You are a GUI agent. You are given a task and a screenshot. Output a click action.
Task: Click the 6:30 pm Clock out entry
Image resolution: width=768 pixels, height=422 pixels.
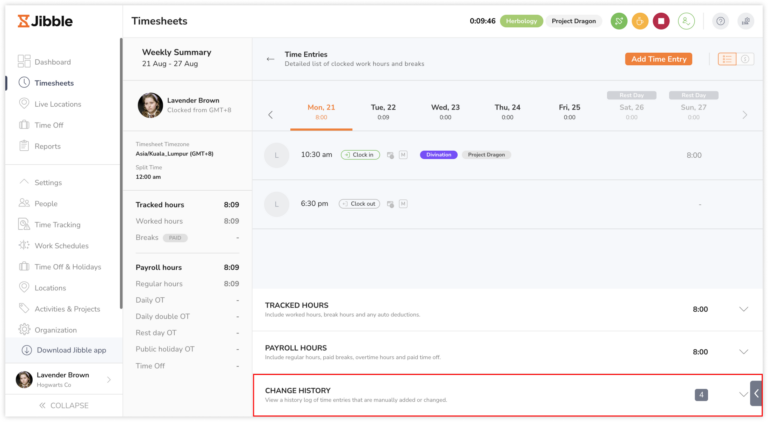point(507,204)
